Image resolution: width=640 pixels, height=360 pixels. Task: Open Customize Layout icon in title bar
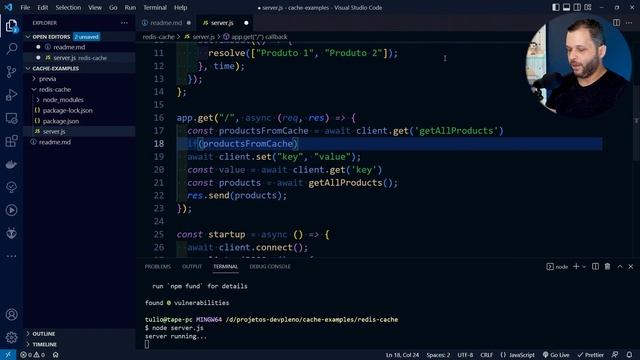(588, 7)
